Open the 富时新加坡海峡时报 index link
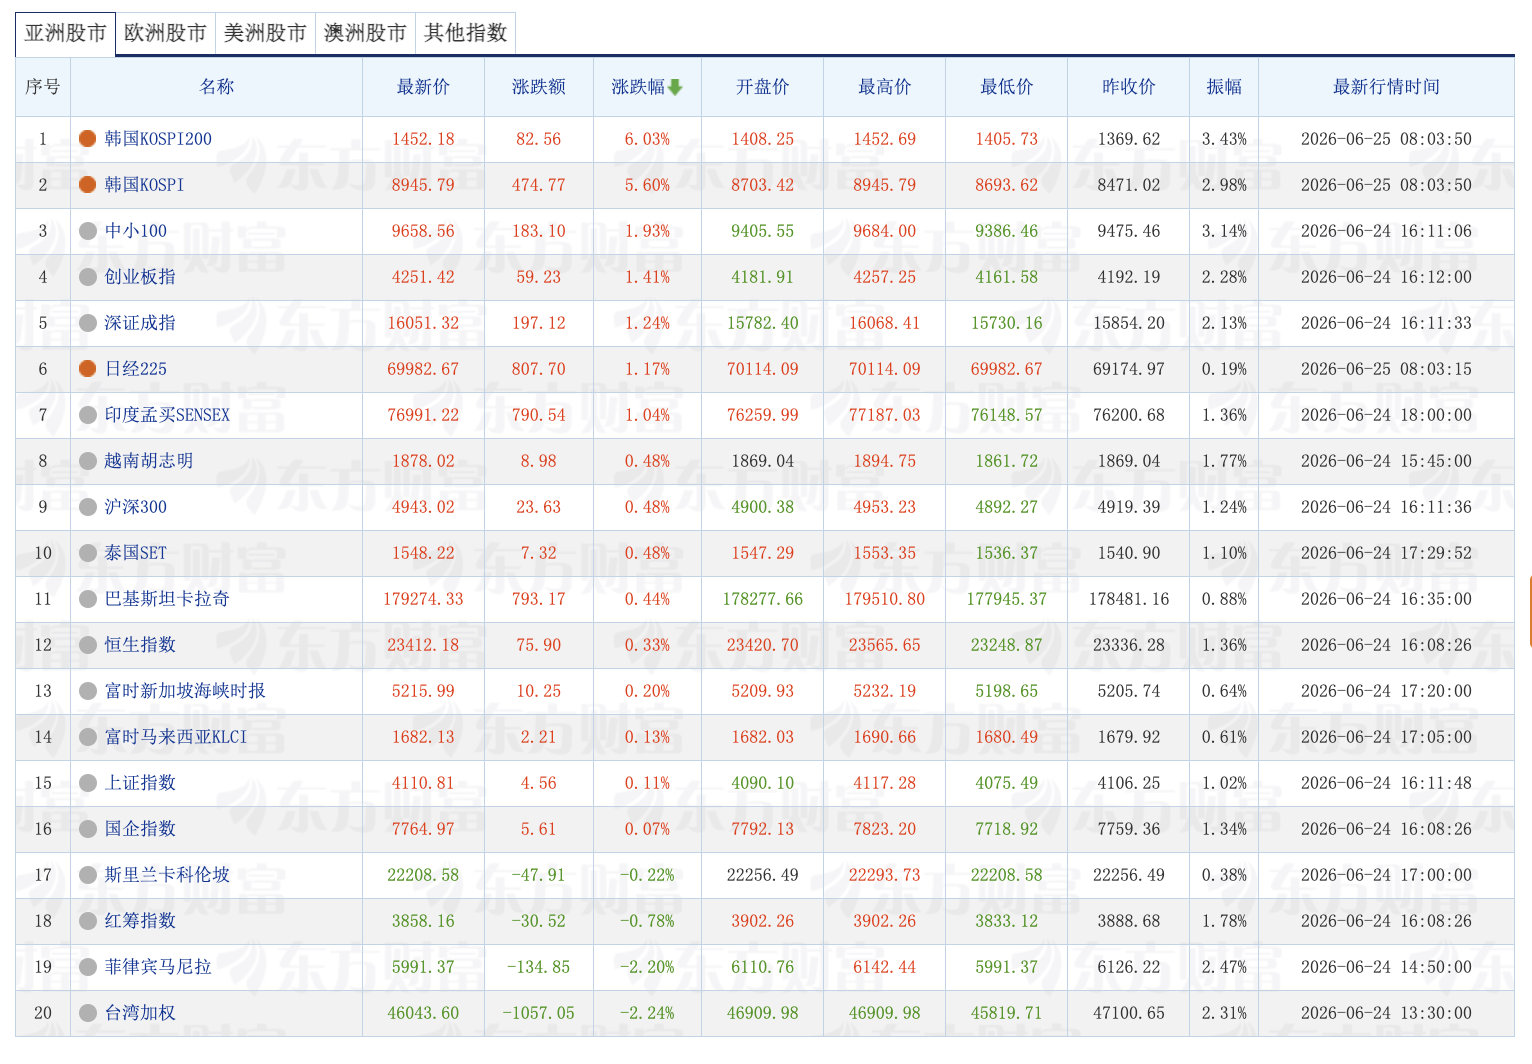Viewport: 1532px width, 1064px height. (x=185, y=691)
